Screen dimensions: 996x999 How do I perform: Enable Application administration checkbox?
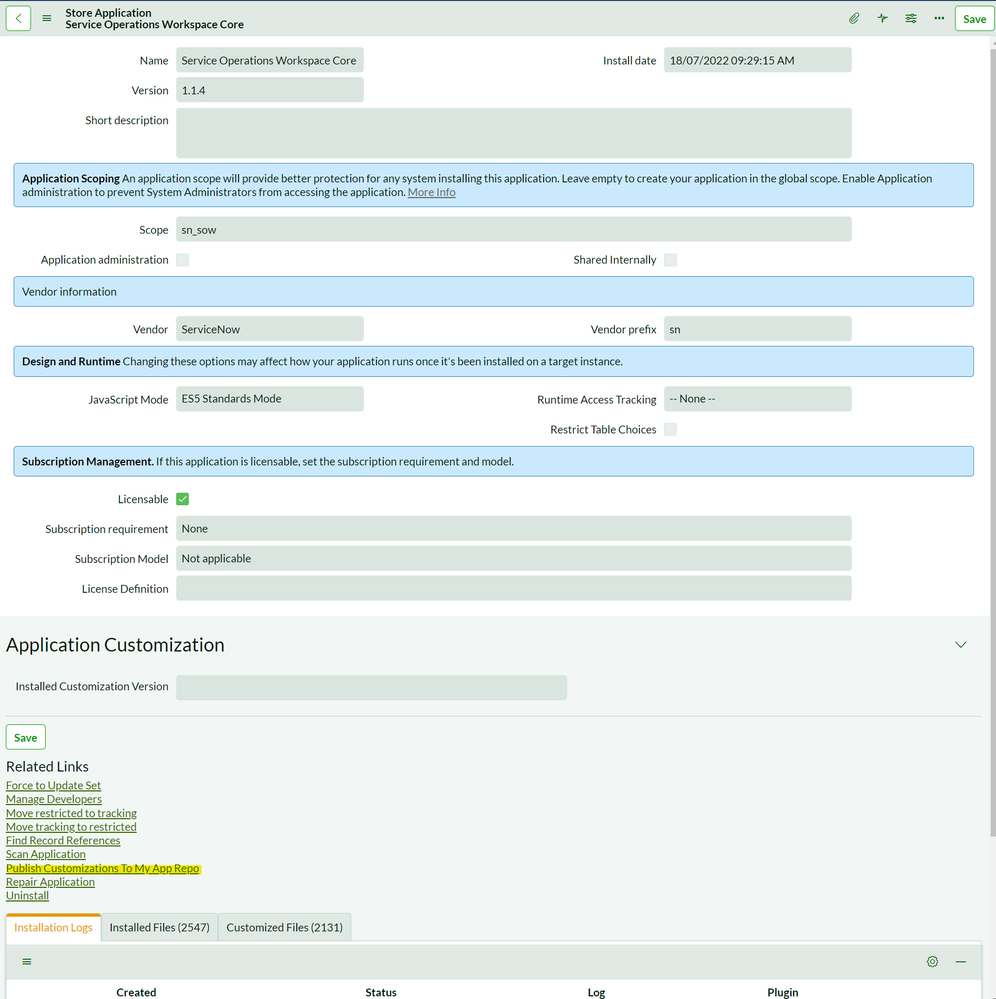(x=182, y=259)
